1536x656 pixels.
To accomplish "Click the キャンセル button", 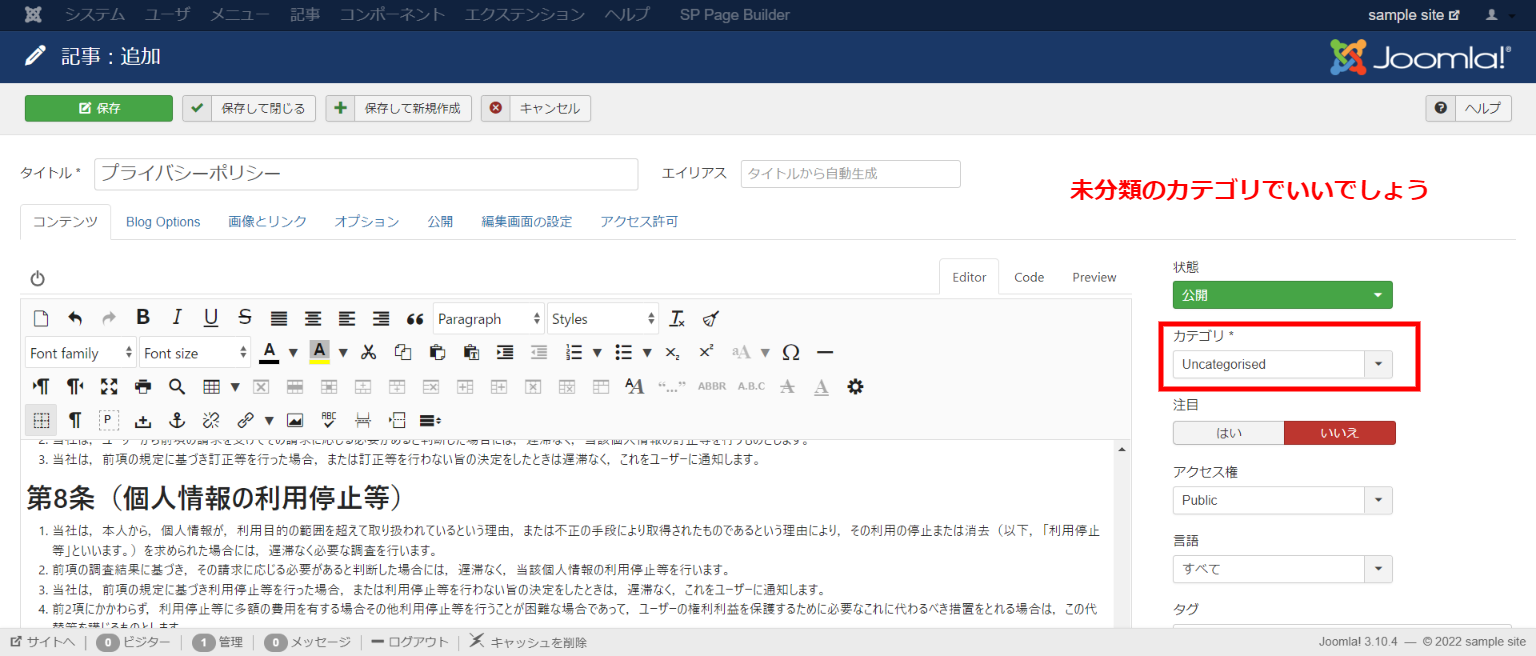I will 536,108.
